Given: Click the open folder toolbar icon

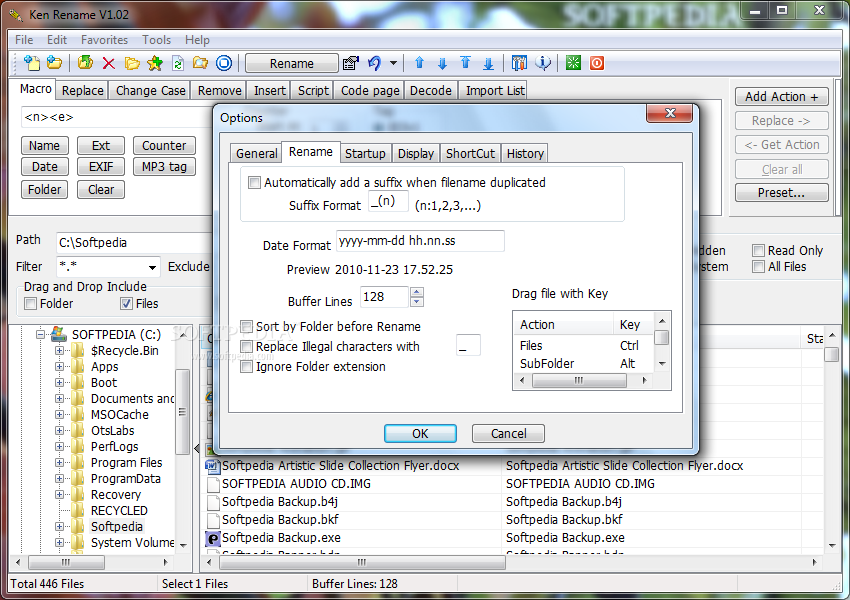Looking at the screenshot, I should 132,63.
